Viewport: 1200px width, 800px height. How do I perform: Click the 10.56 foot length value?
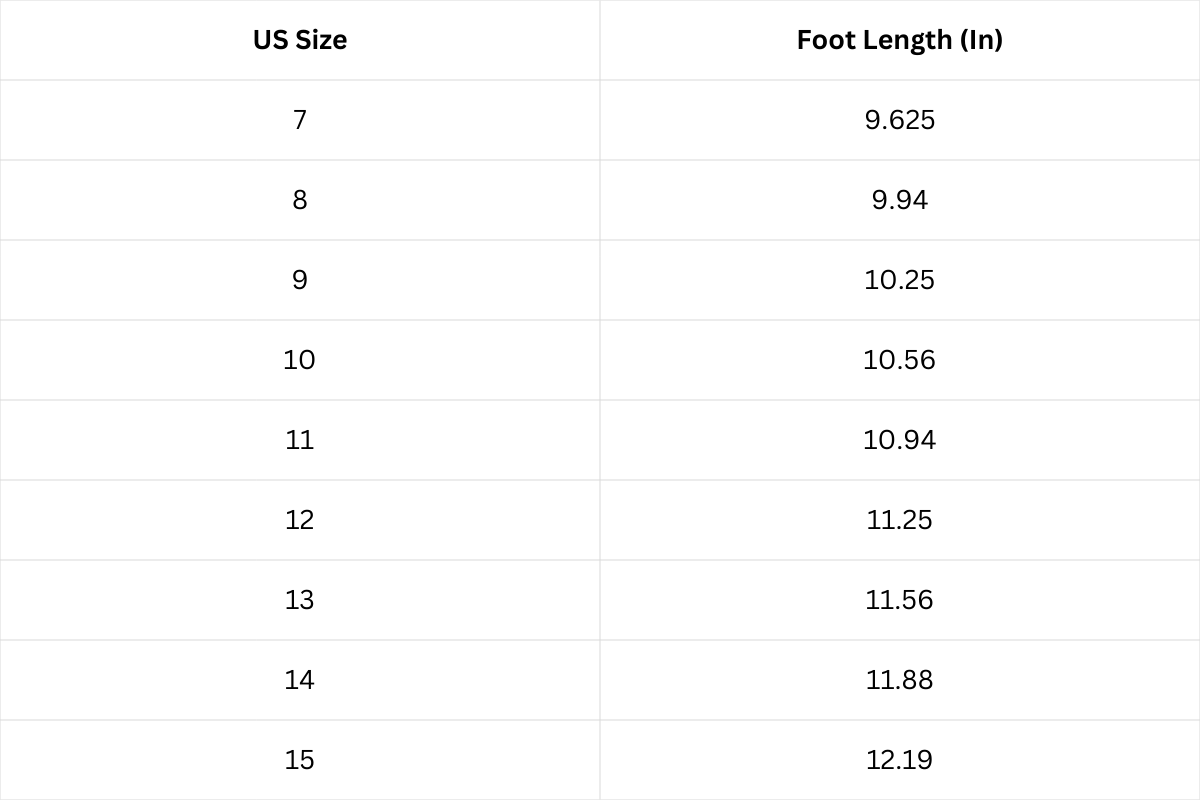[x=900, y=360]
